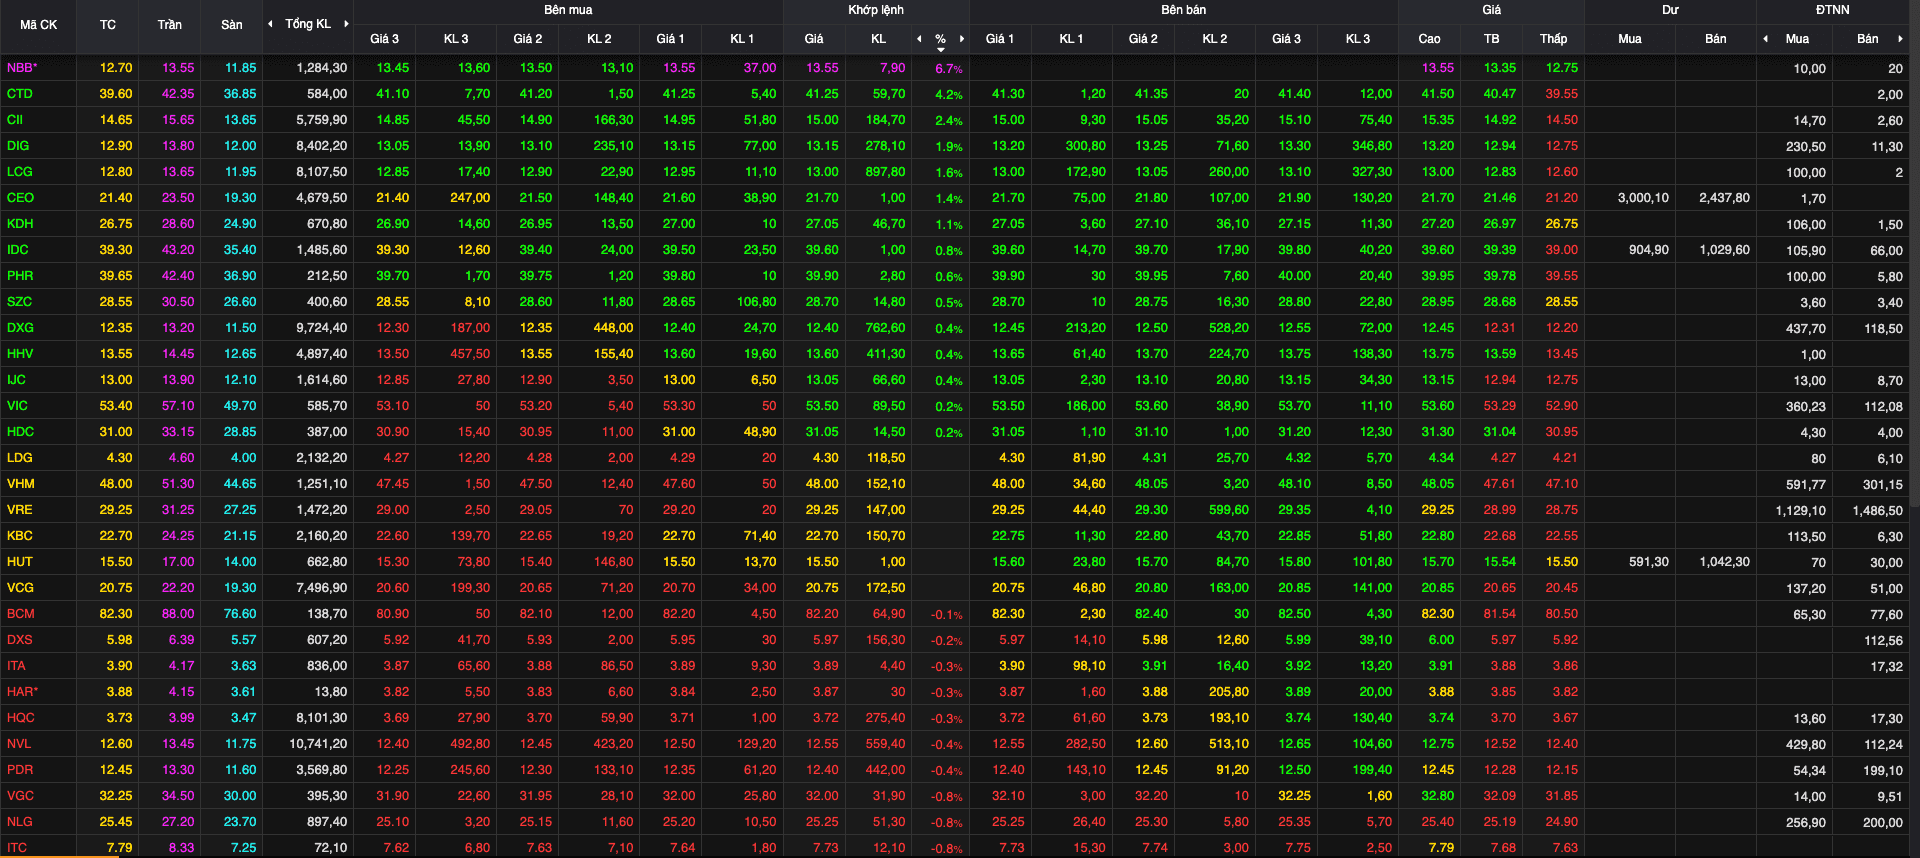
Task: Sort by Mã CK column header
Action: pos(38,25)
